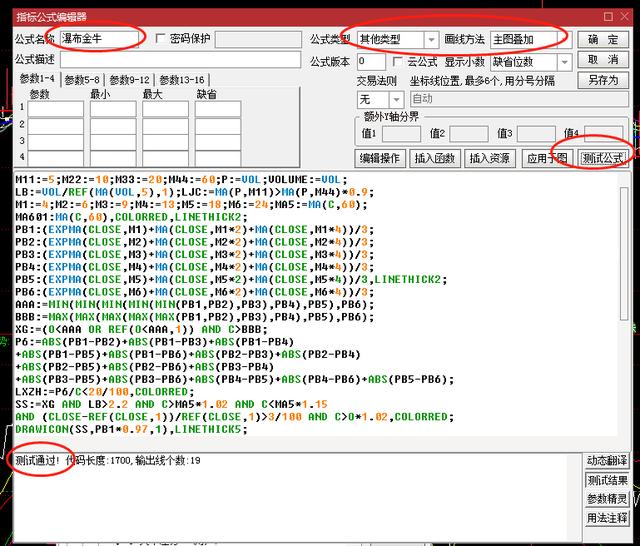640x546 pixels.
Task: Click row 2 最大 field
Action: (165, 126)
